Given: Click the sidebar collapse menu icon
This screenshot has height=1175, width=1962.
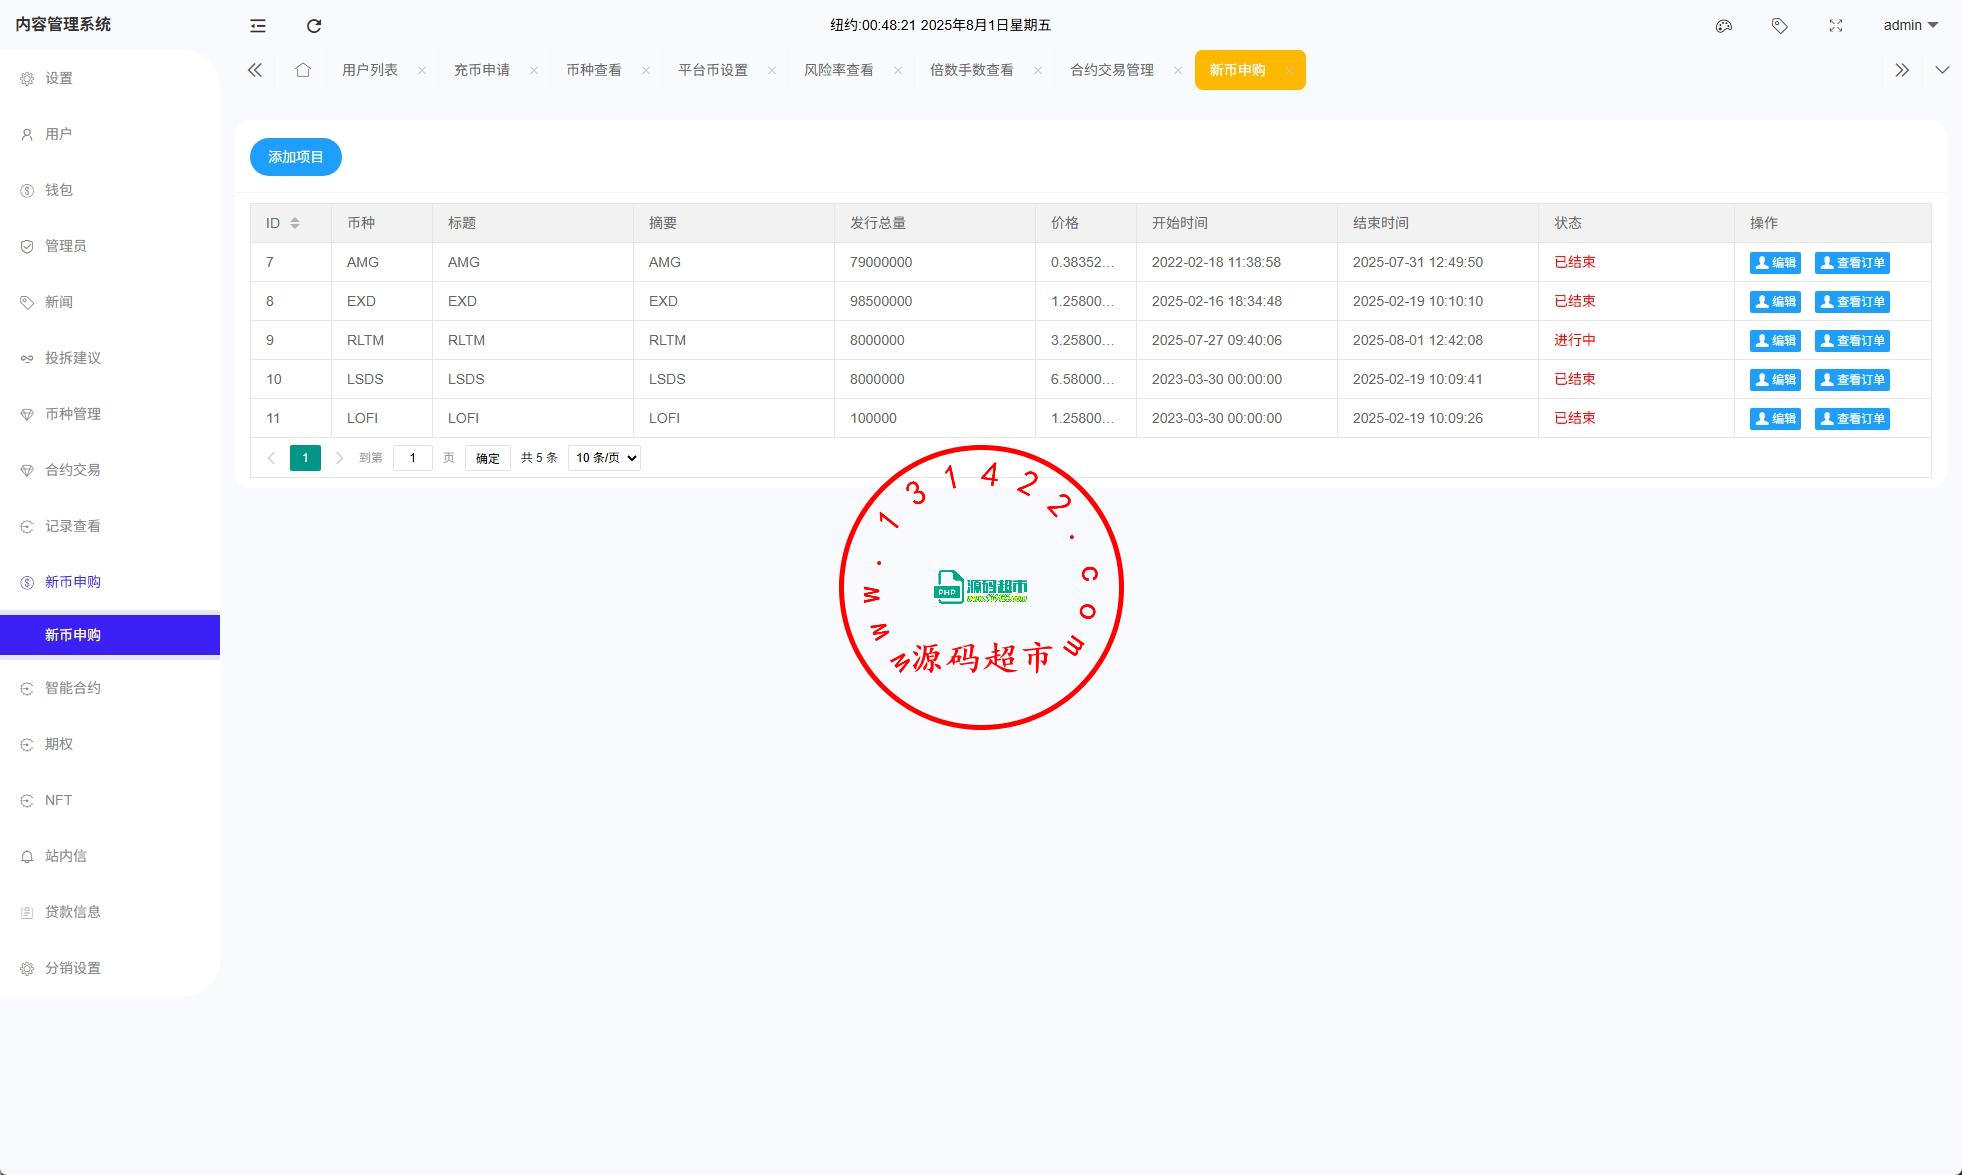Looking at the screenshot, I should click(258, 26).
